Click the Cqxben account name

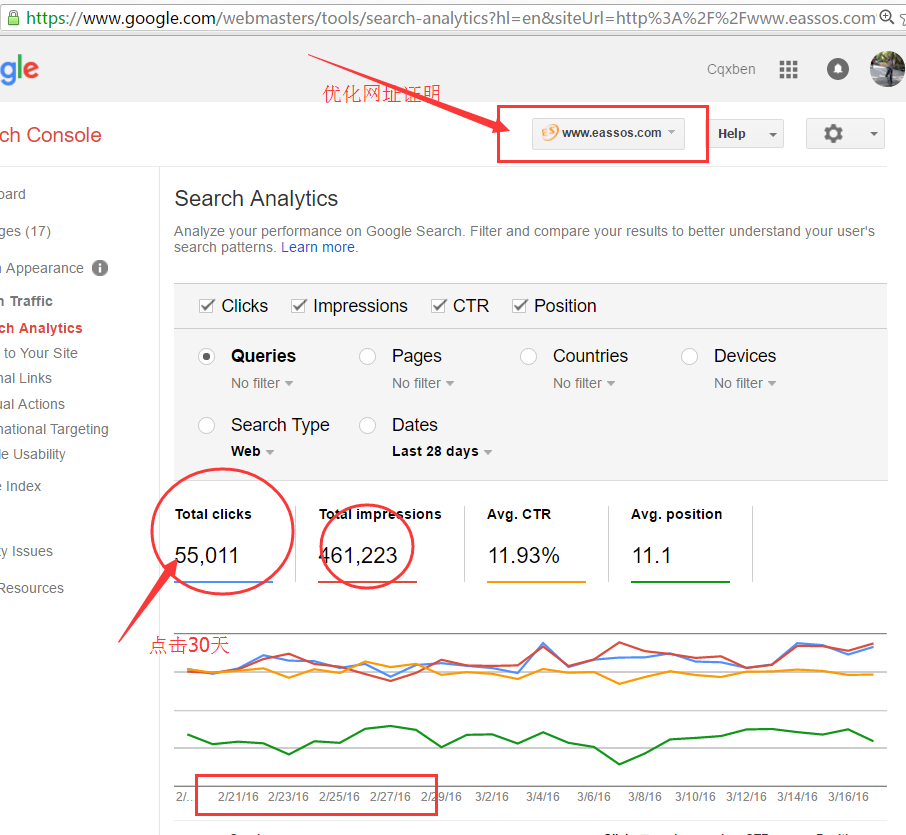point(731,69)
